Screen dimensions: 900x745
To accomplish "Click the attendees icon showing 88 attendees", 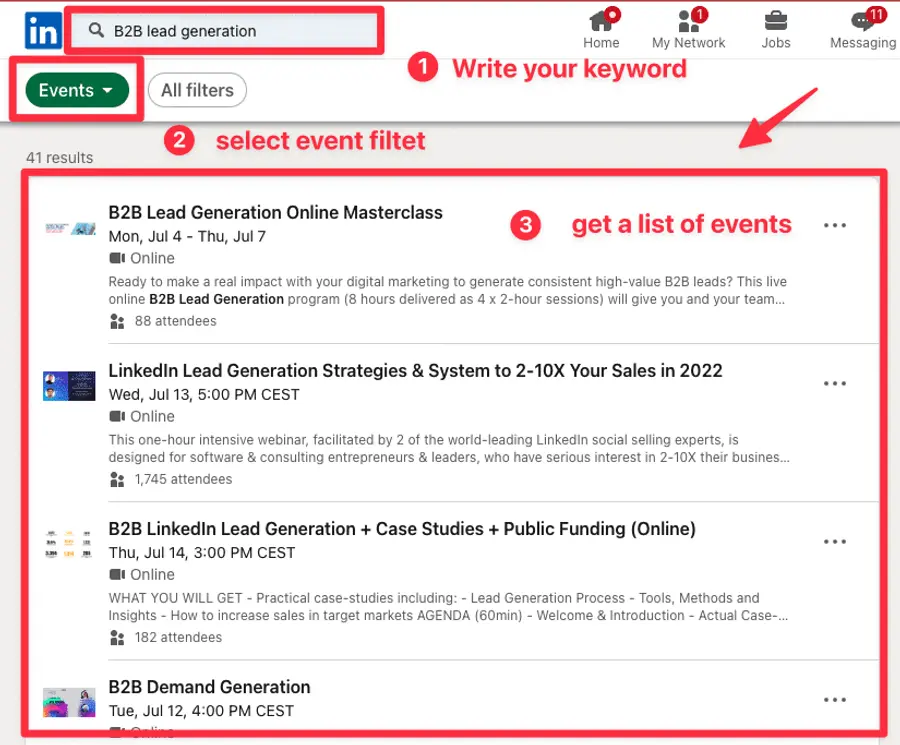I will pos(117,320).
